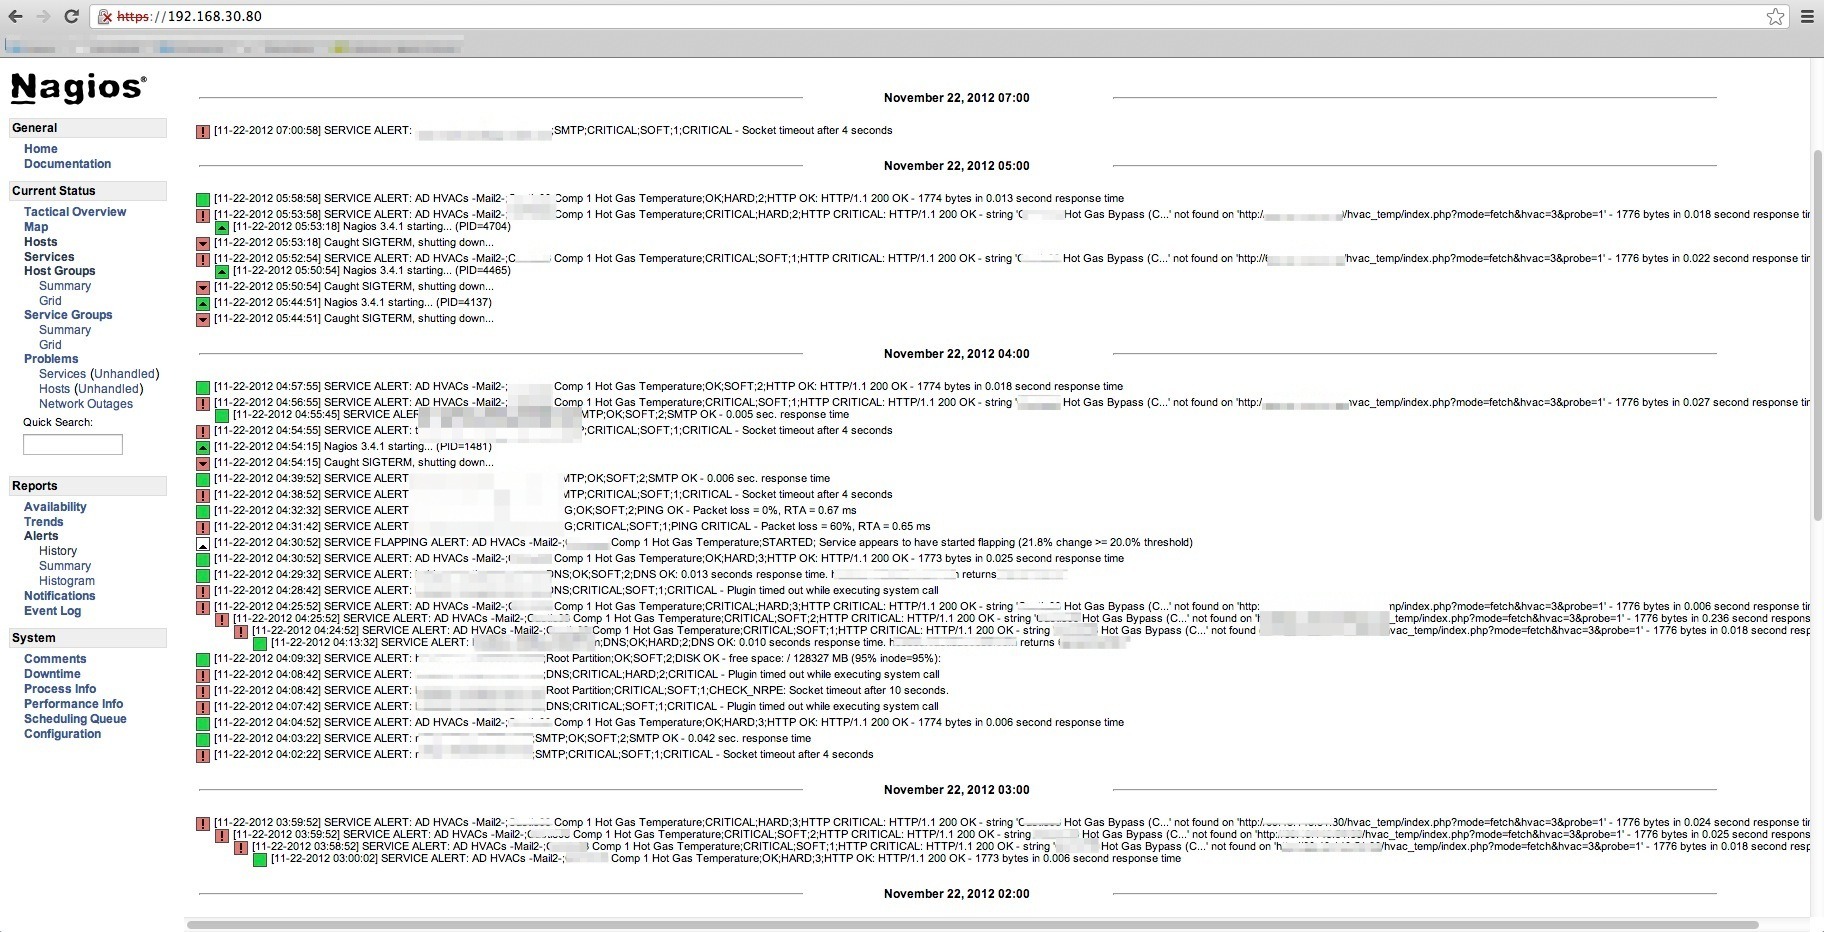Open Services (Unhandled) problems link
The image size is (1824, 932).
click(98, 374)
